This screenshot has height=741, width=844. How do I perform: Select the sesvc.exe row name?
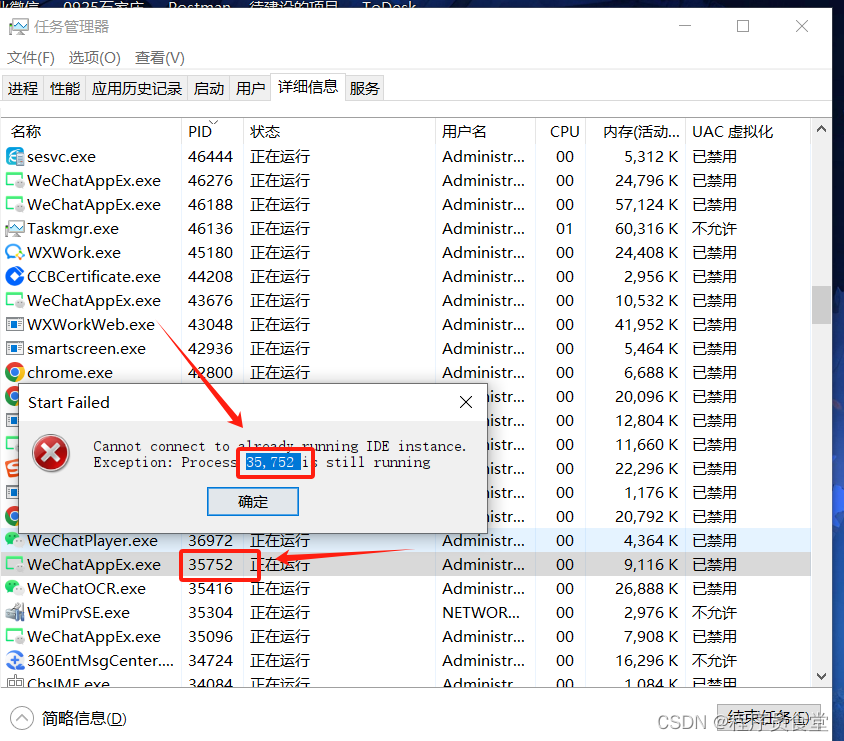pyautogui.click(x=61, y=157)
